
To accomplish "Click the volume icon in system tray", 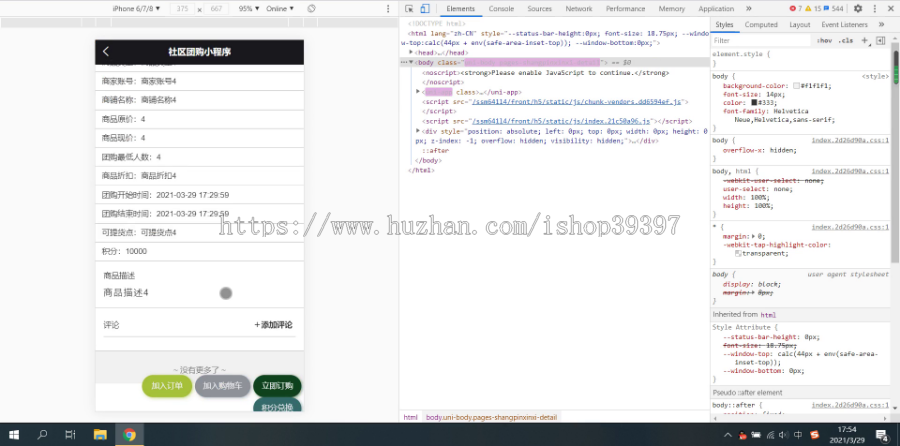I will pos(783,435).
